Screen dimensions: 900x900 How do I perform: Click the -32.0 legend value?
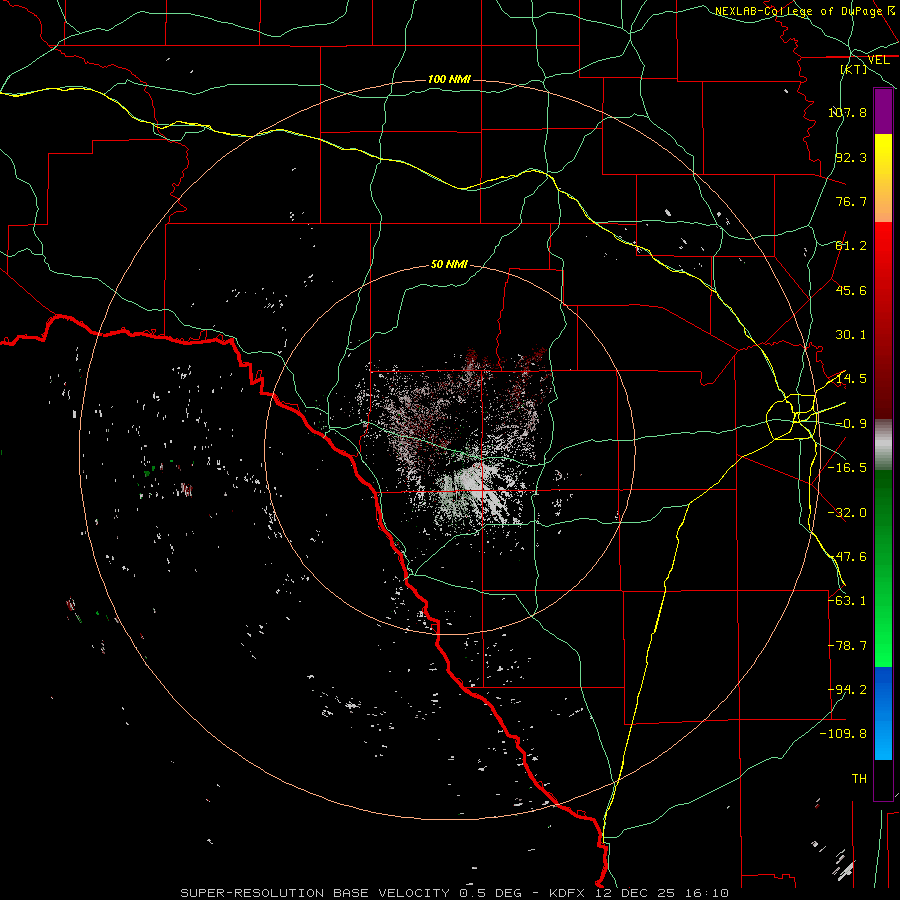point(847,513)
